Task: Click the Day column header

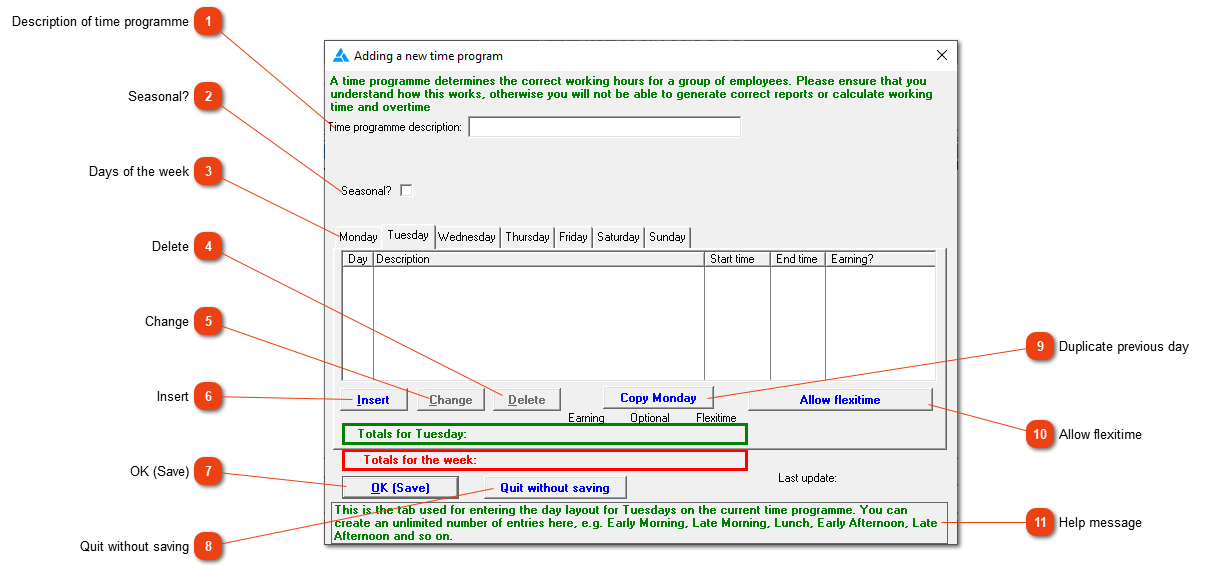Action: pos(358,259)
